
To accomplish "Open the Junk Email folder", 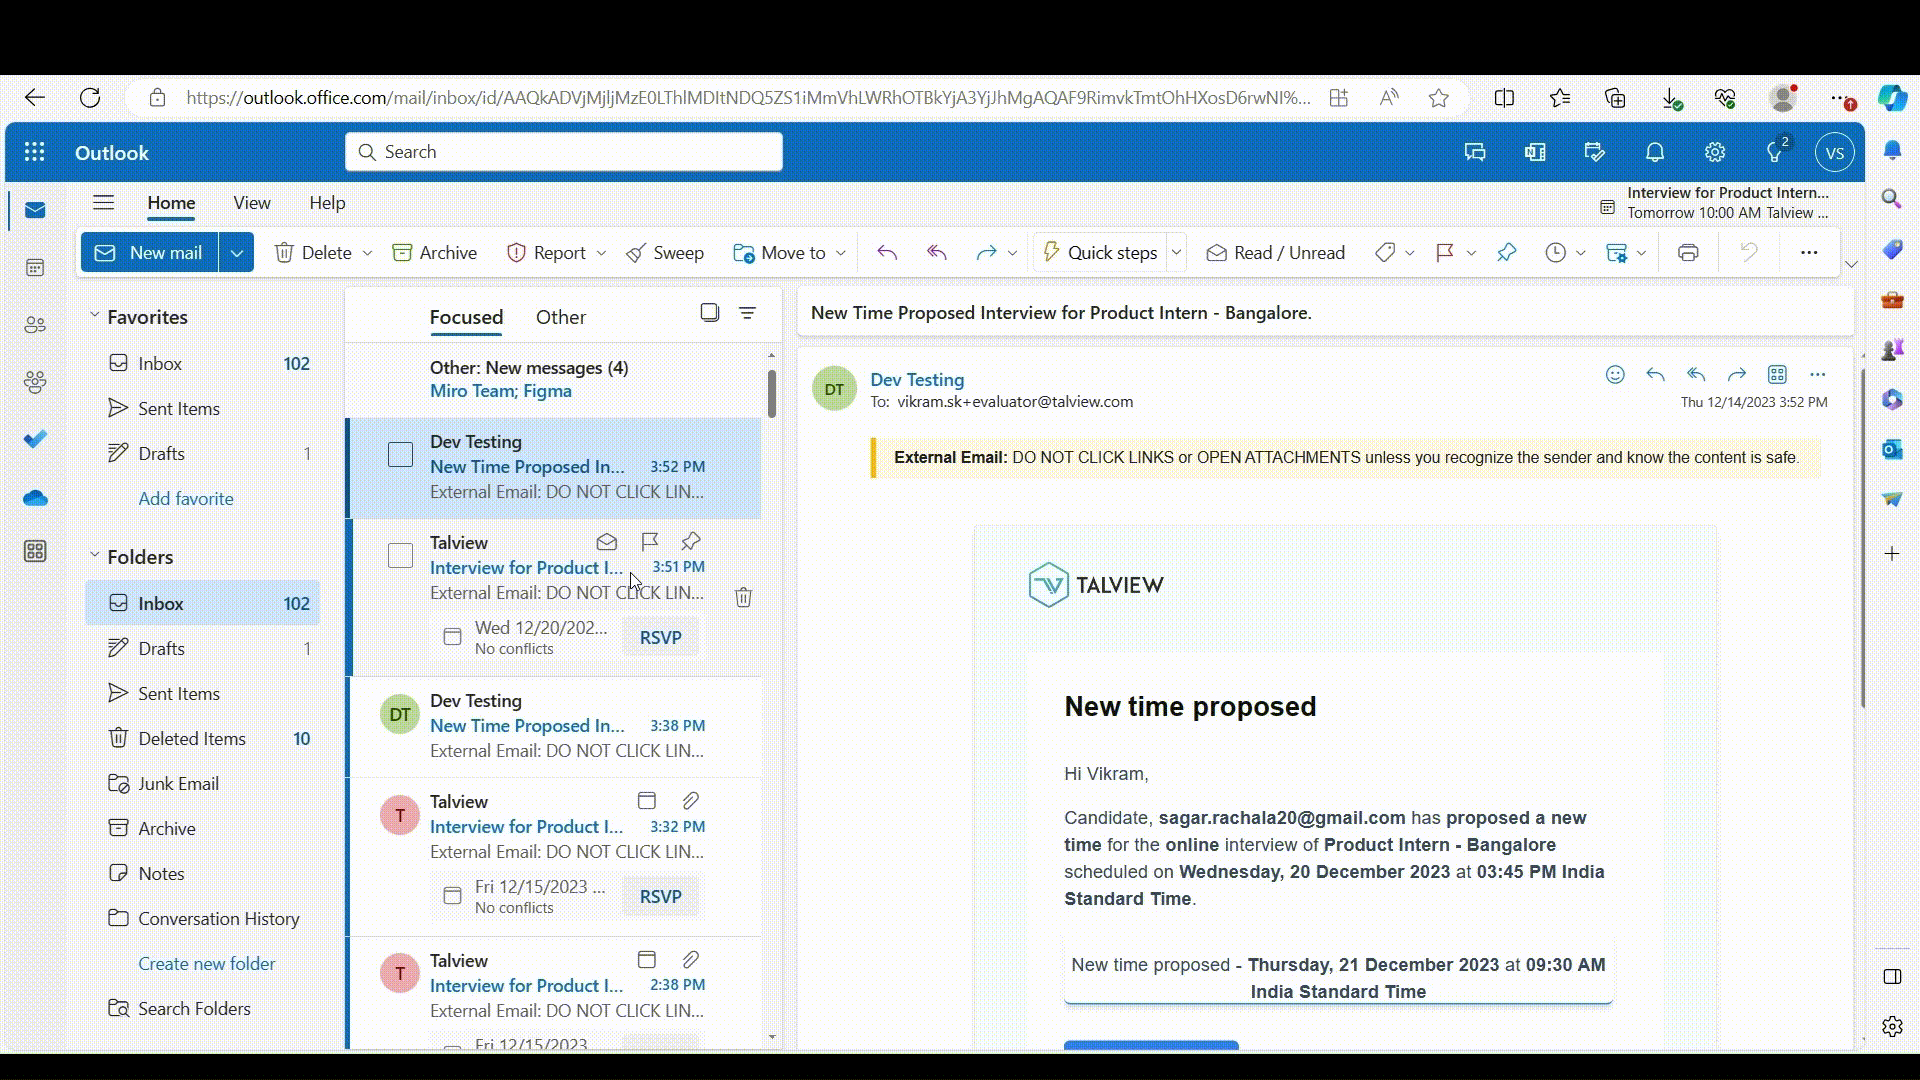I will [202, 783].
